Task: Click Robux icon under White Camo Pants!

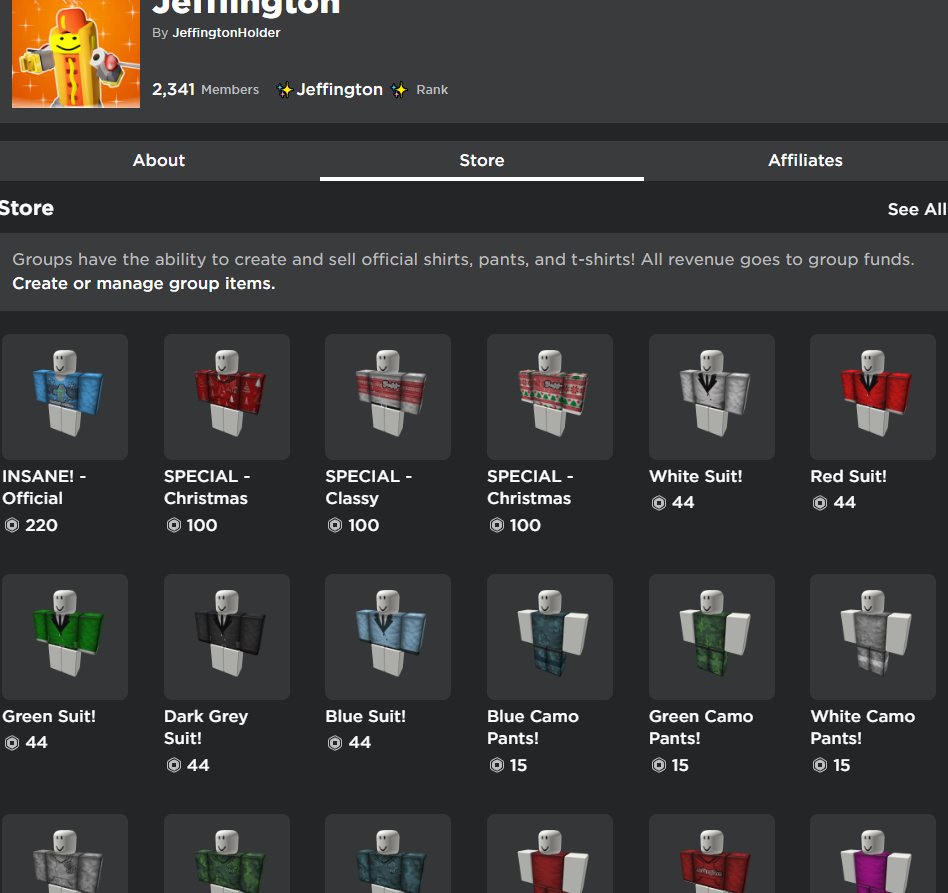Action: [x=820, y=765]
